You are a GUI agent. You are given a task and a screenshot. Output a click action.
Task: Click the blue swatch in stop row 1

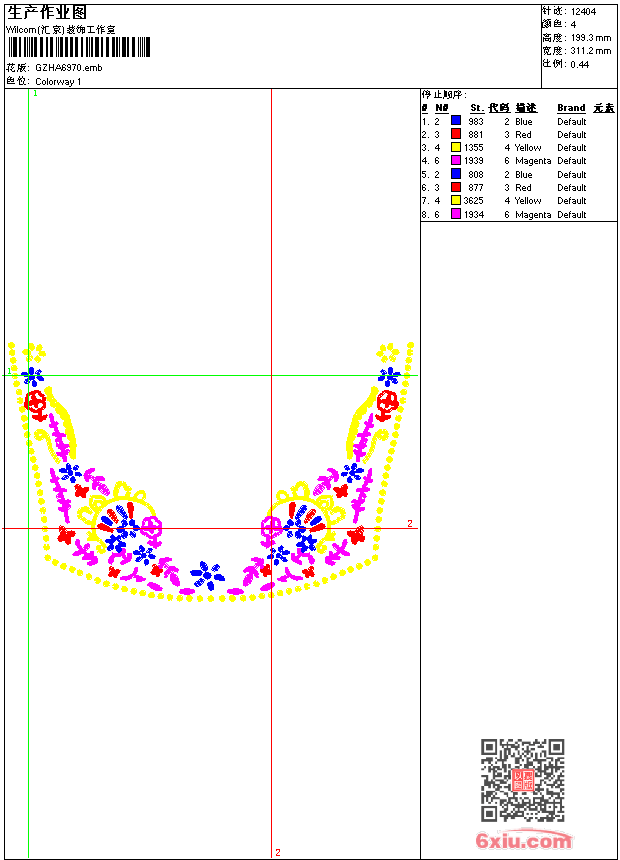[455, 122]
